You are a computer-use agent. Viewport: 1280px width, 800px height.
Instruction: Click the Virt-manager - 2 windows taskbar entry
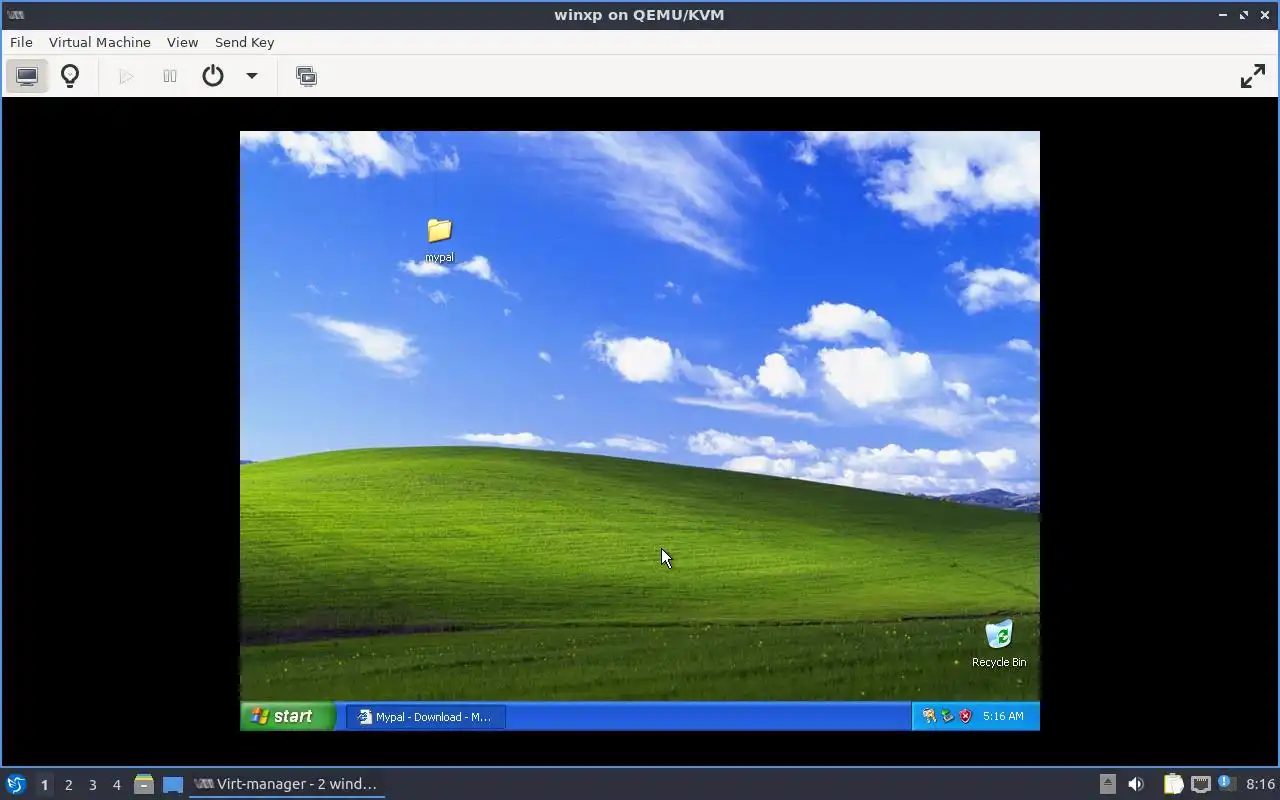click(286, 784)
